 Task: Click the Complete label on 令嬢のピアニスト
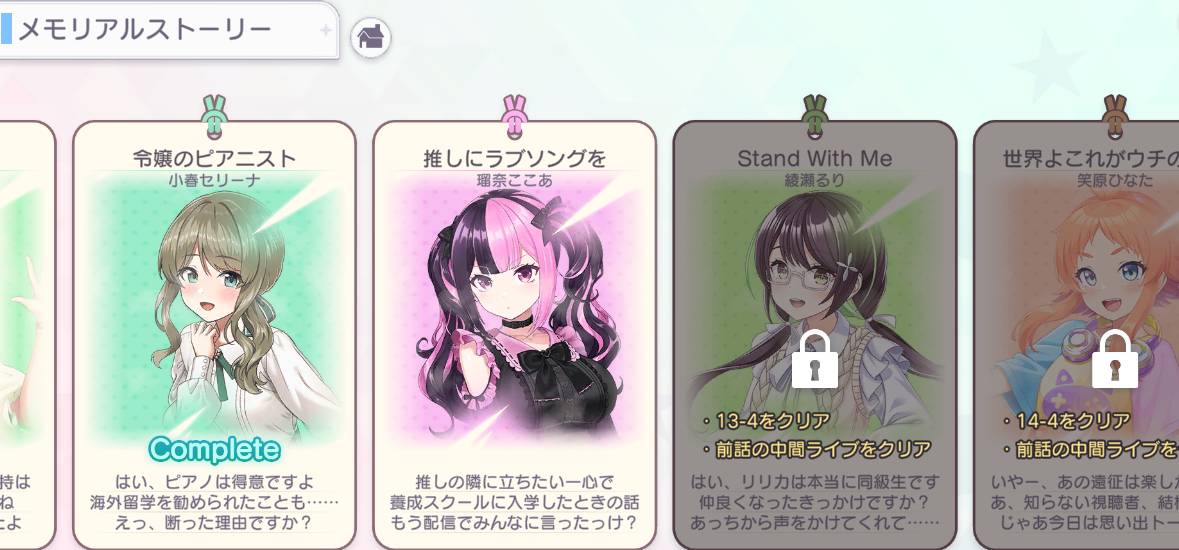(214, 449)
